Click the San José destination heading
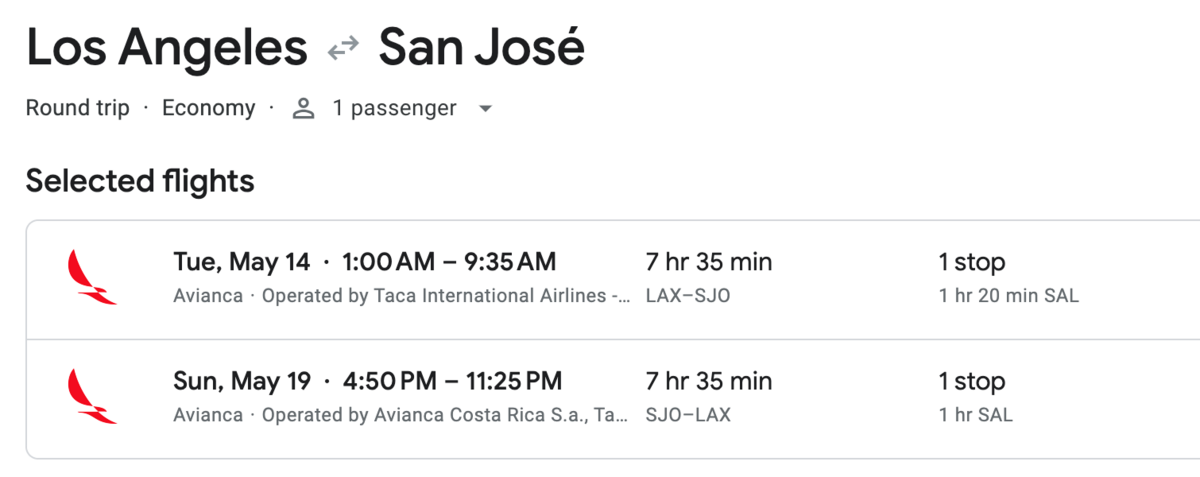The height and width of the screenshot is (477, 1200). pyautogui.click(x=481, y=48)
